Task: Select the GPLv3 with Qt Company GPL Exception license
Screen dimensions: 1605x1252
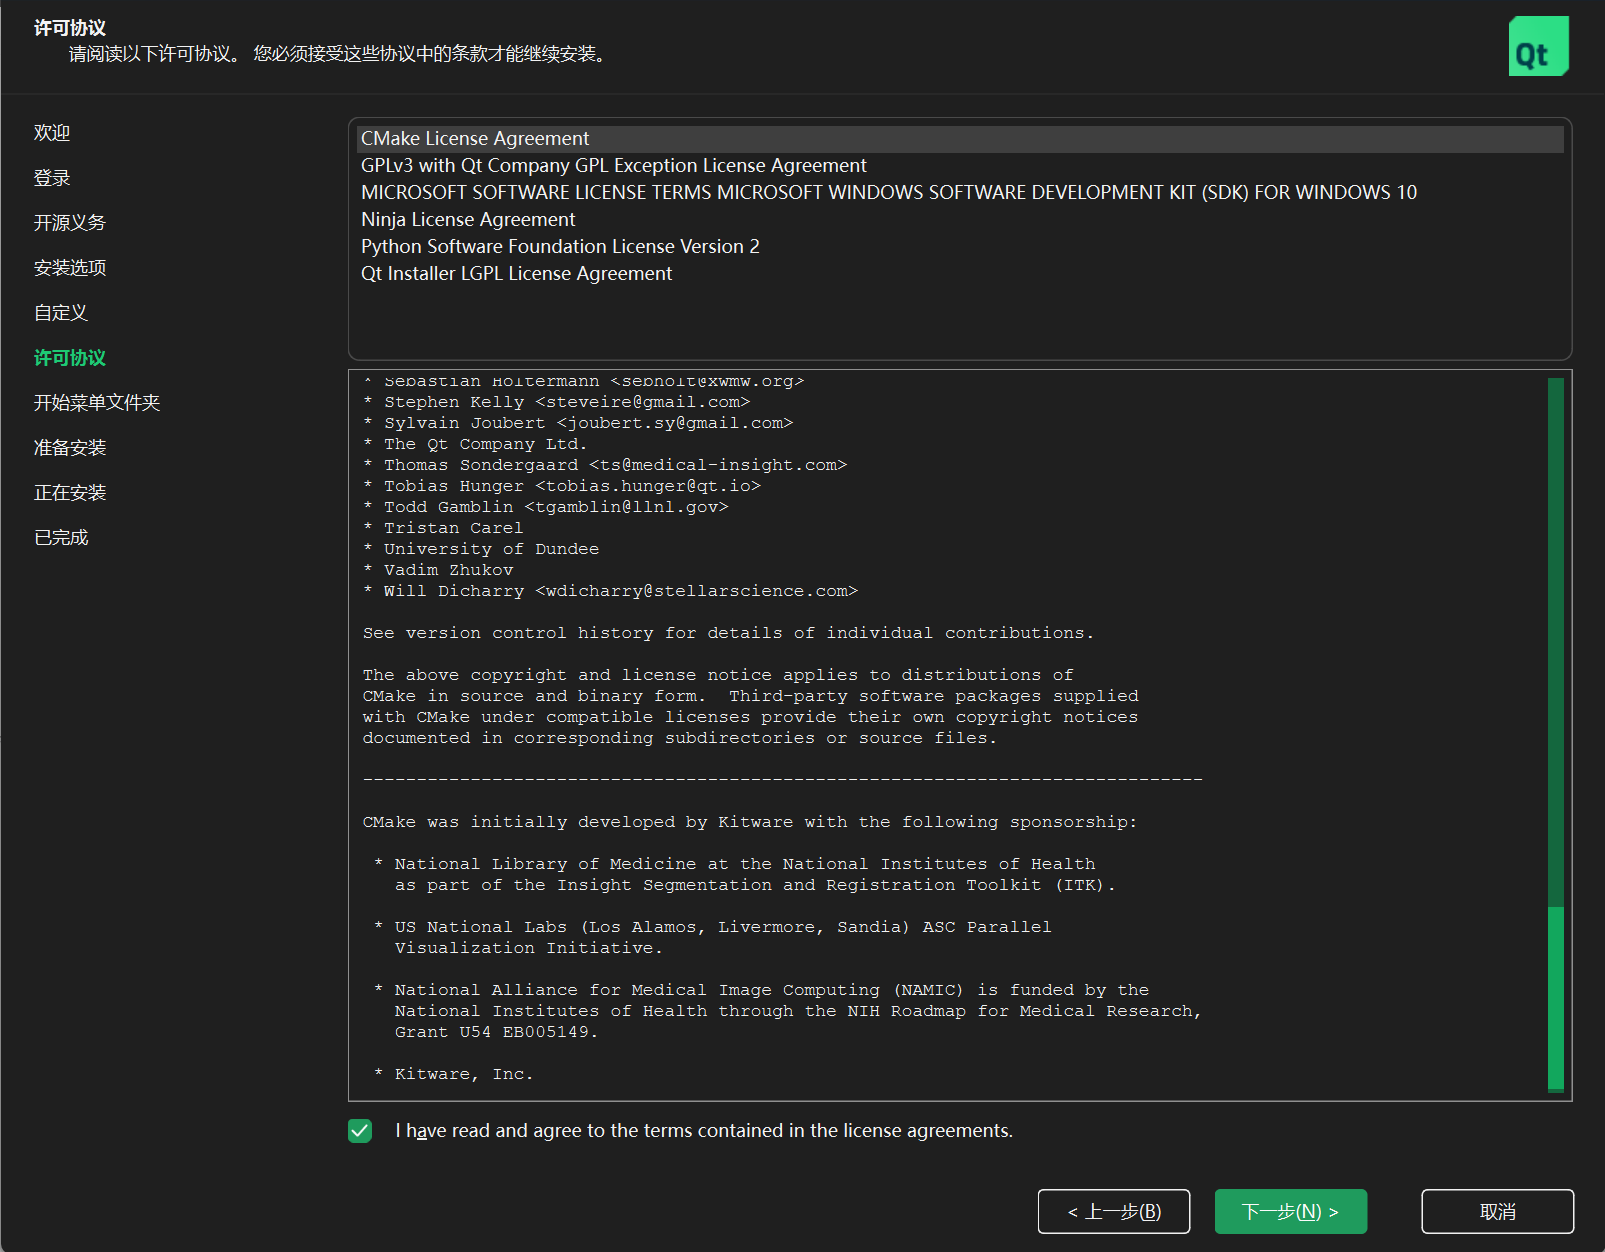Action: point(613,165)
